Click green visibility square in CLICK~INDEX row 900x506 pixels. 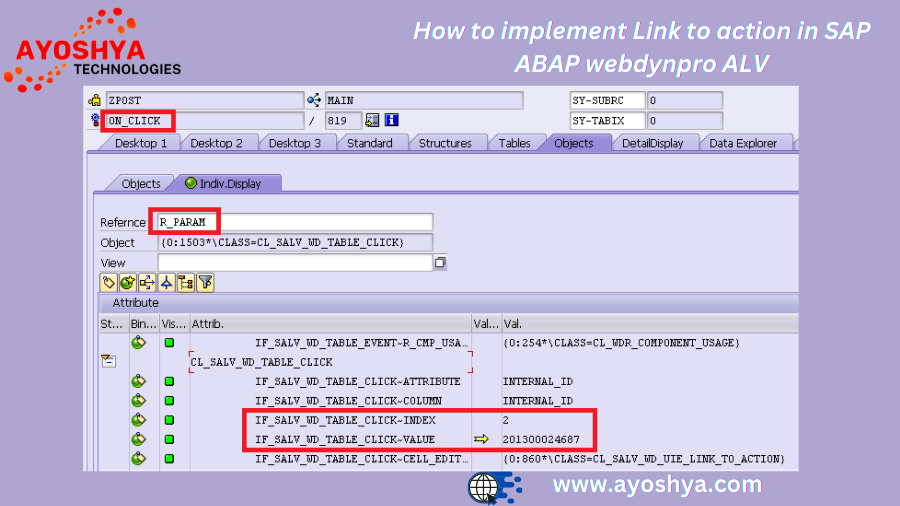pos(169,420)
